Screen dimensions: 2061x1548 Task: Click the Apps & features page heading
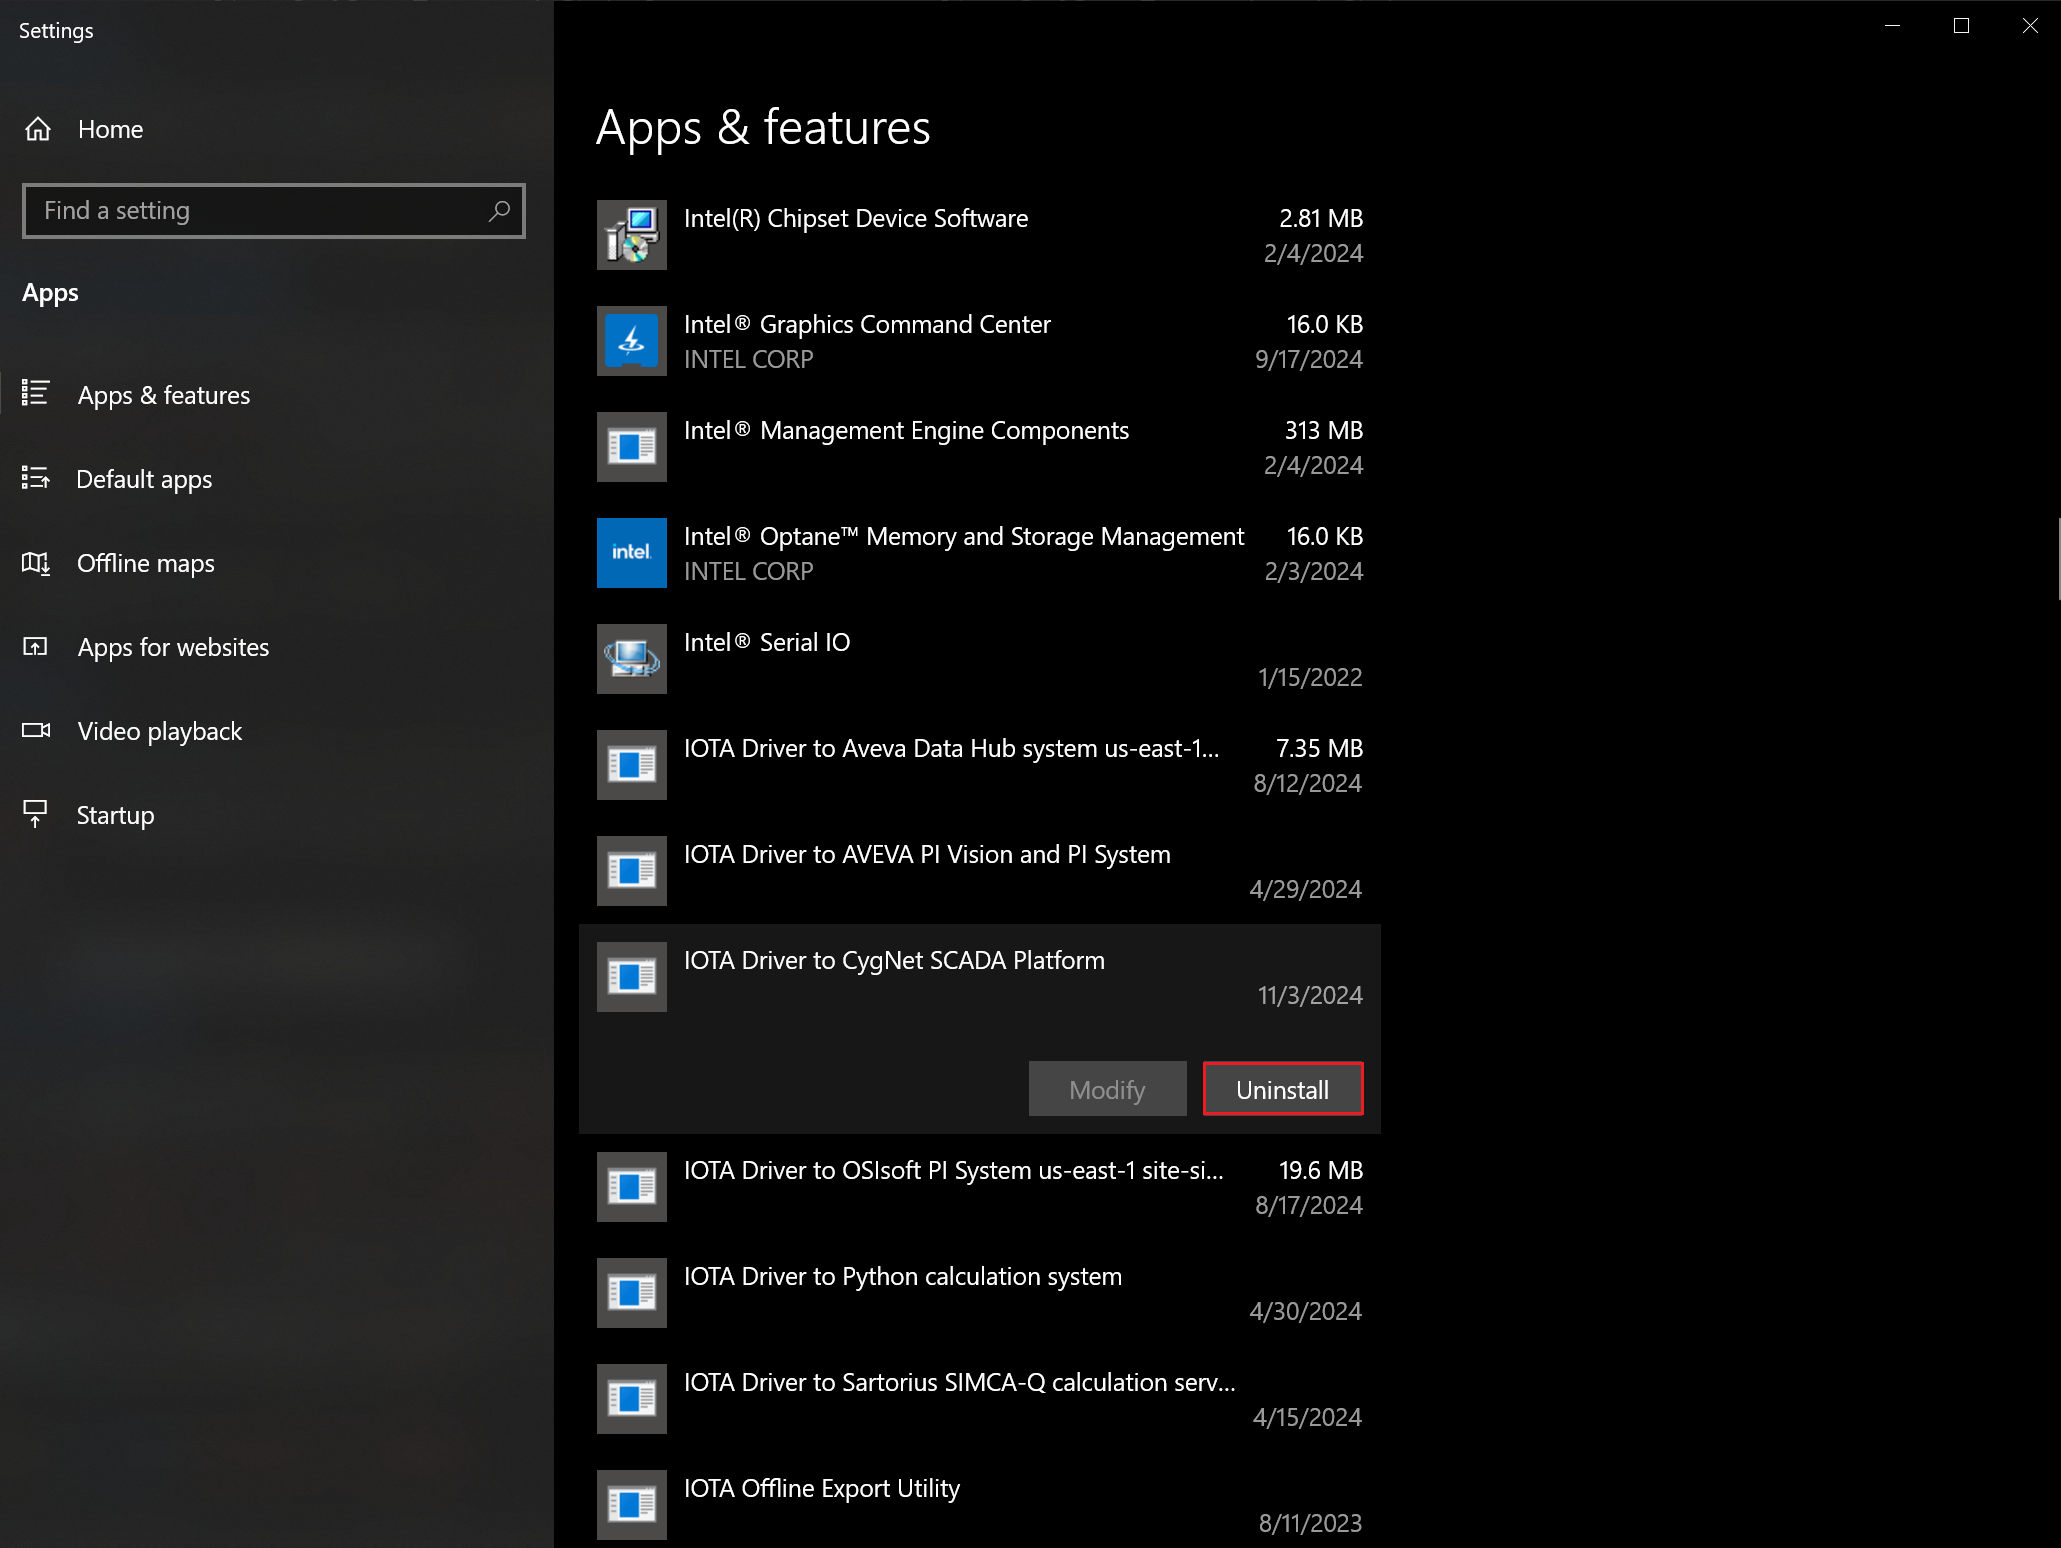coord(763,128)
